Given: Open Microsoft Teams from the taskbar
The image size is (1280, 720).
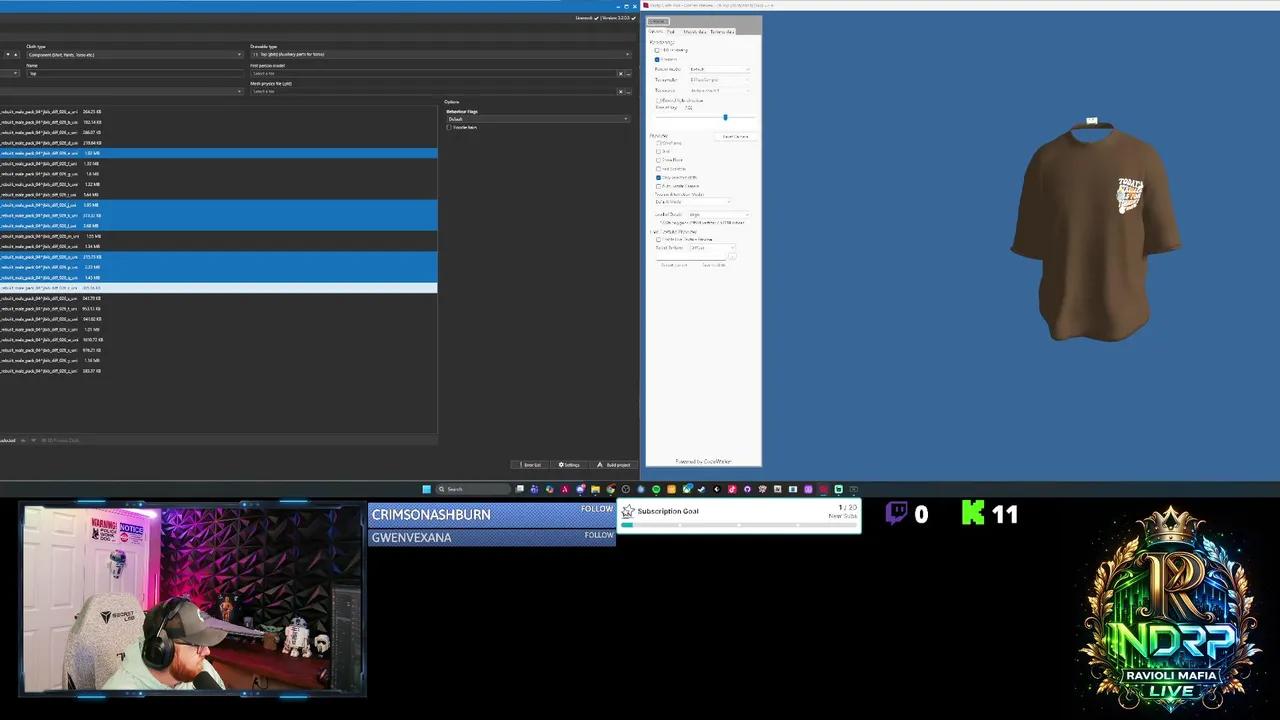Looking at the screenshot, I should (534, 489).
